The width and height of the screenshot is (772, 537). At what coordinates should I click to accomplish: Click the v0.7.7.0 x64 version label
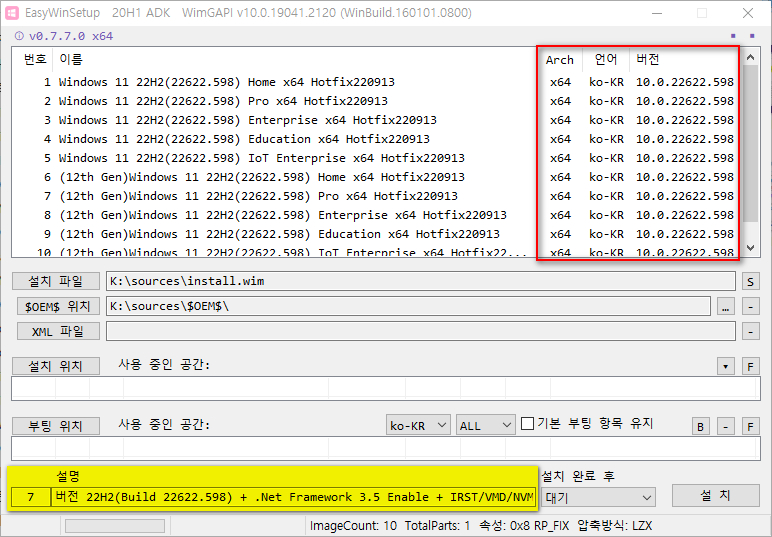point(71,36)
